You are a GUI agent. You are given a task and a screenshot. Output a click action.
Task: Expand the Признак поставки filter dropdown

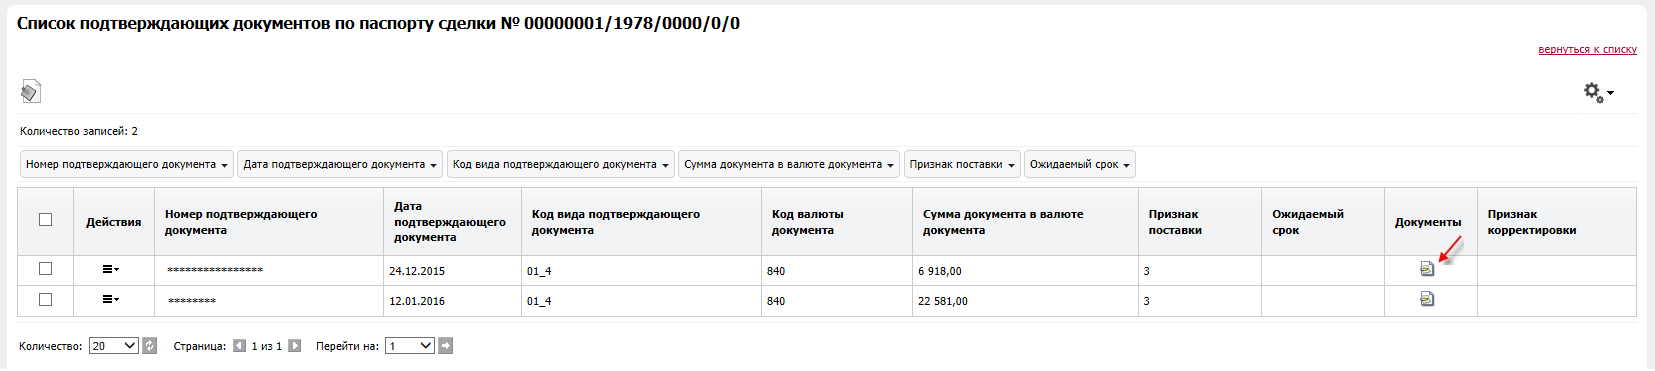pyautogui.click(x=962, y=165)
